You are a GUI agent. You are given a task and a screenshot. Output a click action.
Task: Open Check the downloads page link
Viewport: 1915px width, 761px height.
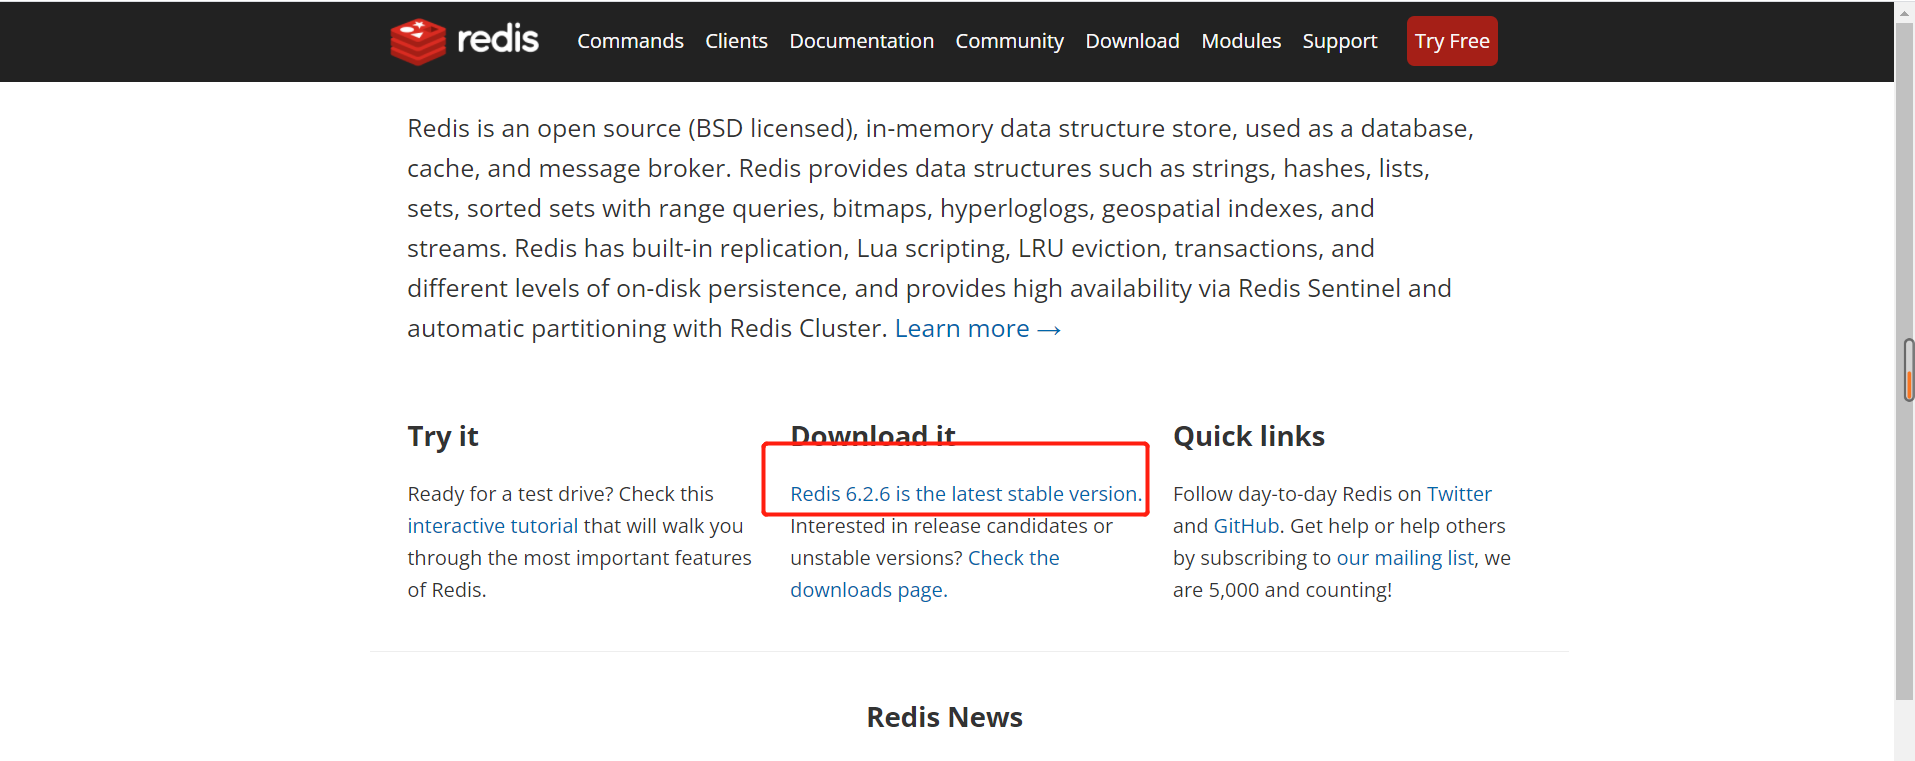(x=925, y=574)
